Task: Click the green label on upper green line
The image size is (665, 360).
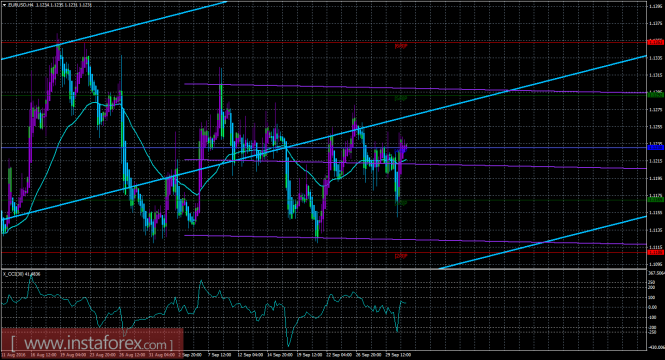Action: click(x=401, y=98)
